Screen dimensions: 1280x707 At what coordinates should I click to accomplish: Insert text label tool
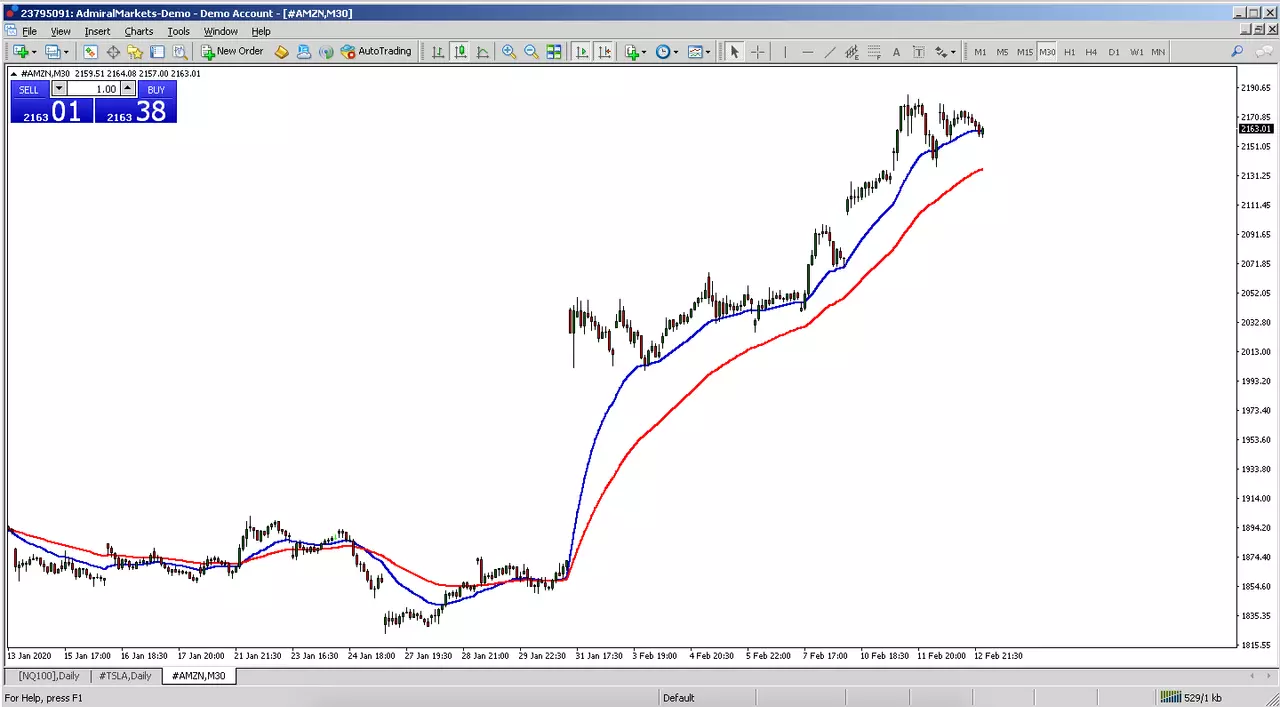tap(918, 52)
